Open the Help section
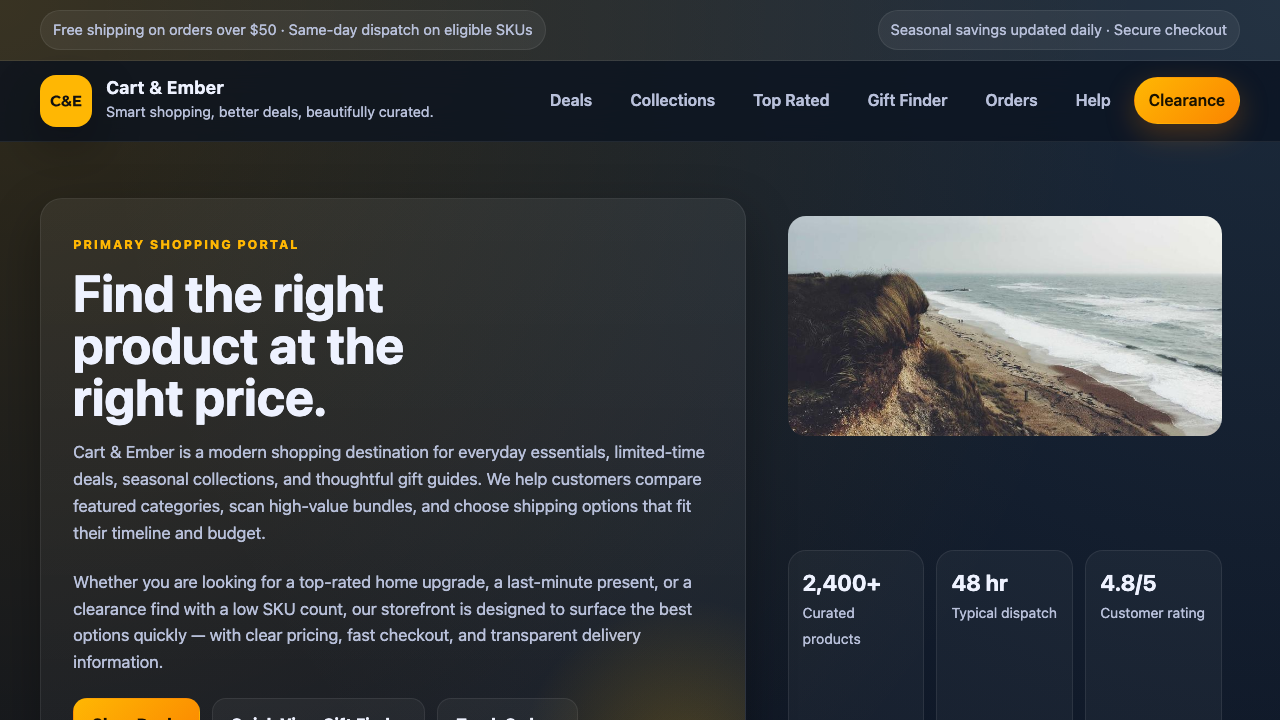The image size is (1280, 720). pos(1093,100)
